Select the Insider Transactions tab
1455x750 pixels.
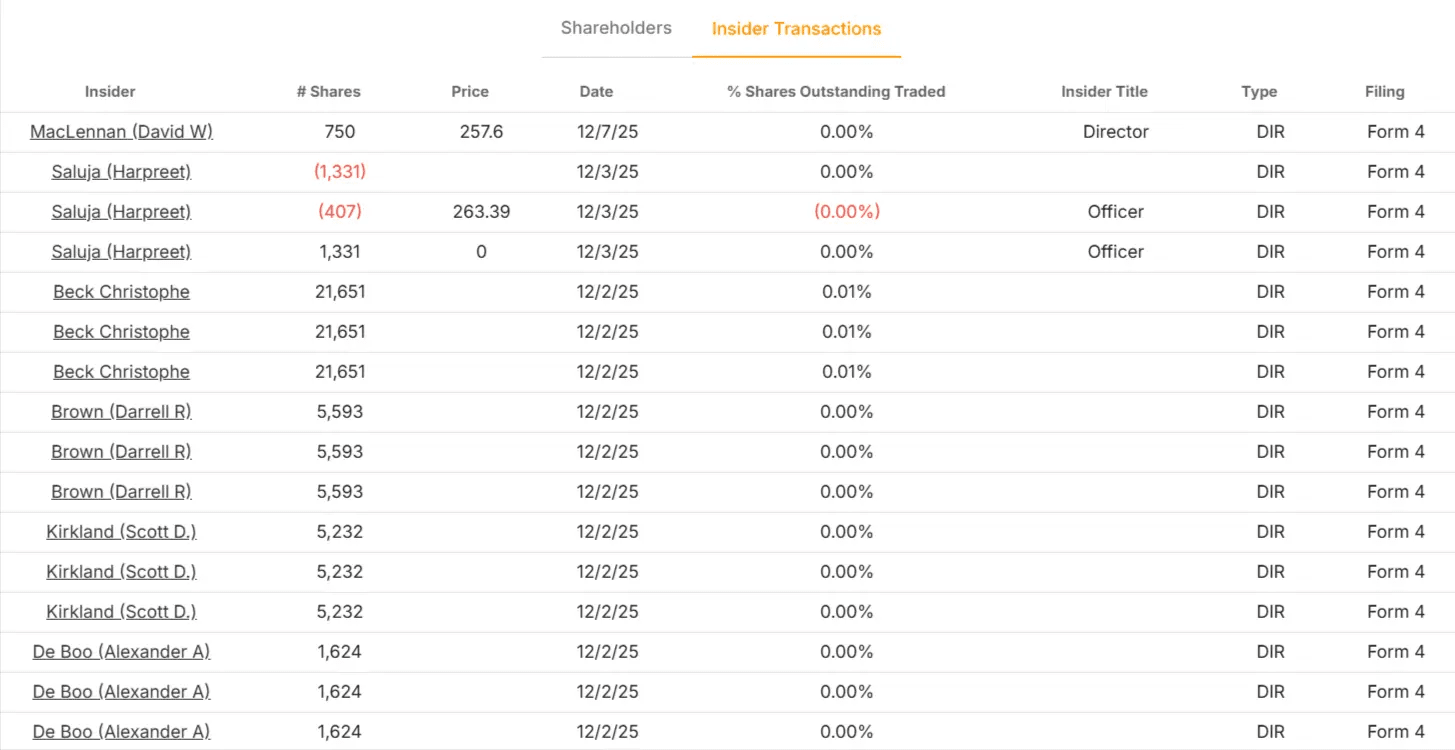[x=796, y=29]
